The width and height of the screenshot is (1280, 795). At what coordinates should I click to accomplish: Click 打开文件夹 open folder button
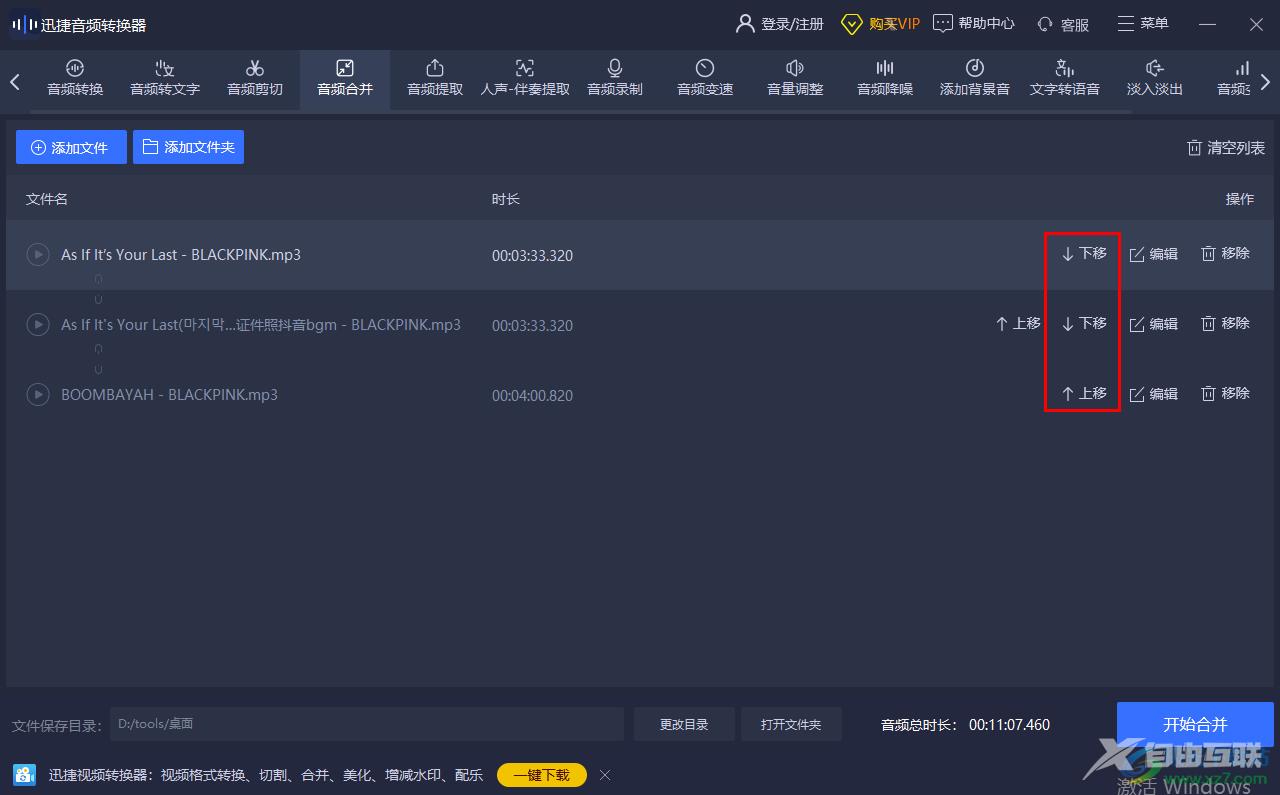pyautogui.click(x=791, y=724)
